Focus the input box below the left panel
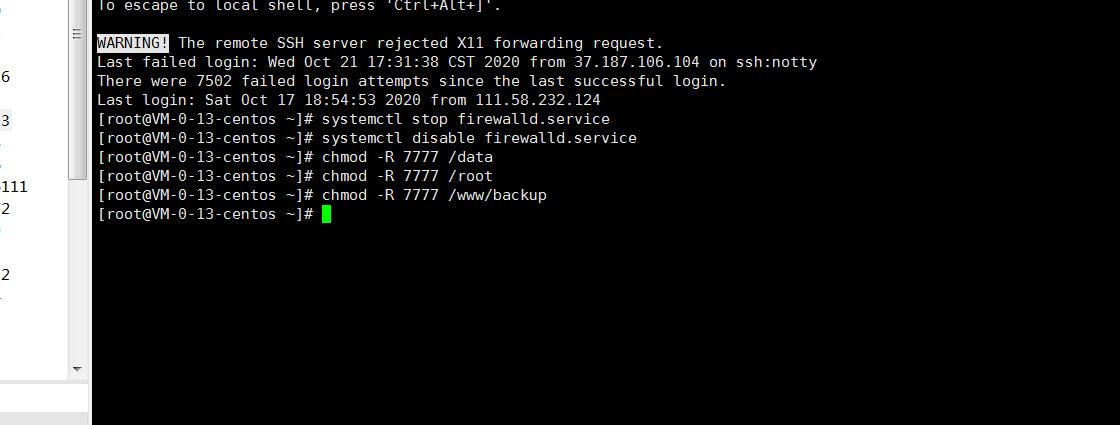The height and width of the screenshot is (425, 1120). [x=44, y=398]
